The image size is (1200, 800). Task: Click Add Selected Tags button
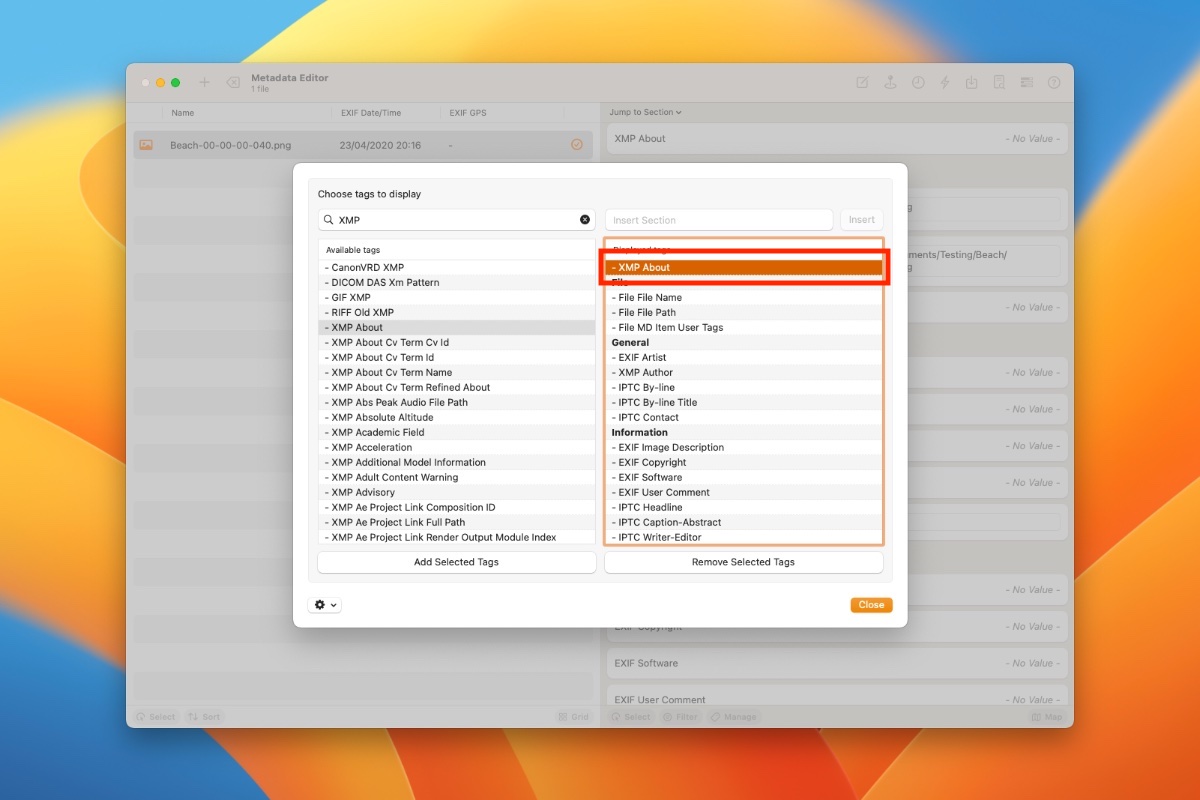pyautogui.click(x=456, y=562)
